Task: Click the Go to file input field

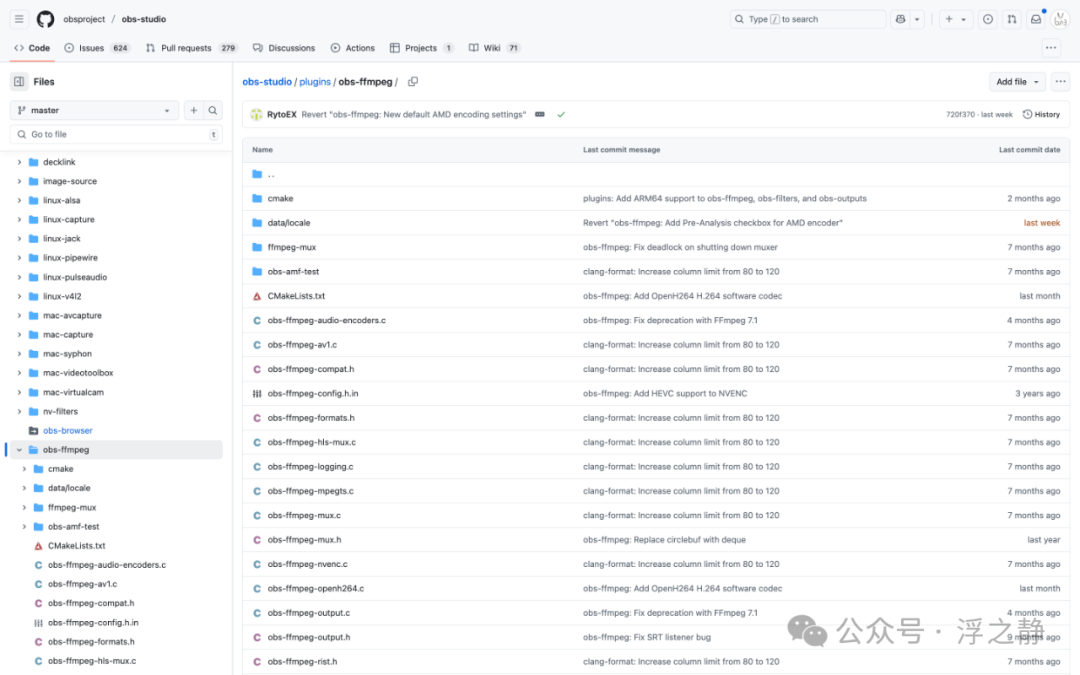Action: coord(116,134)
